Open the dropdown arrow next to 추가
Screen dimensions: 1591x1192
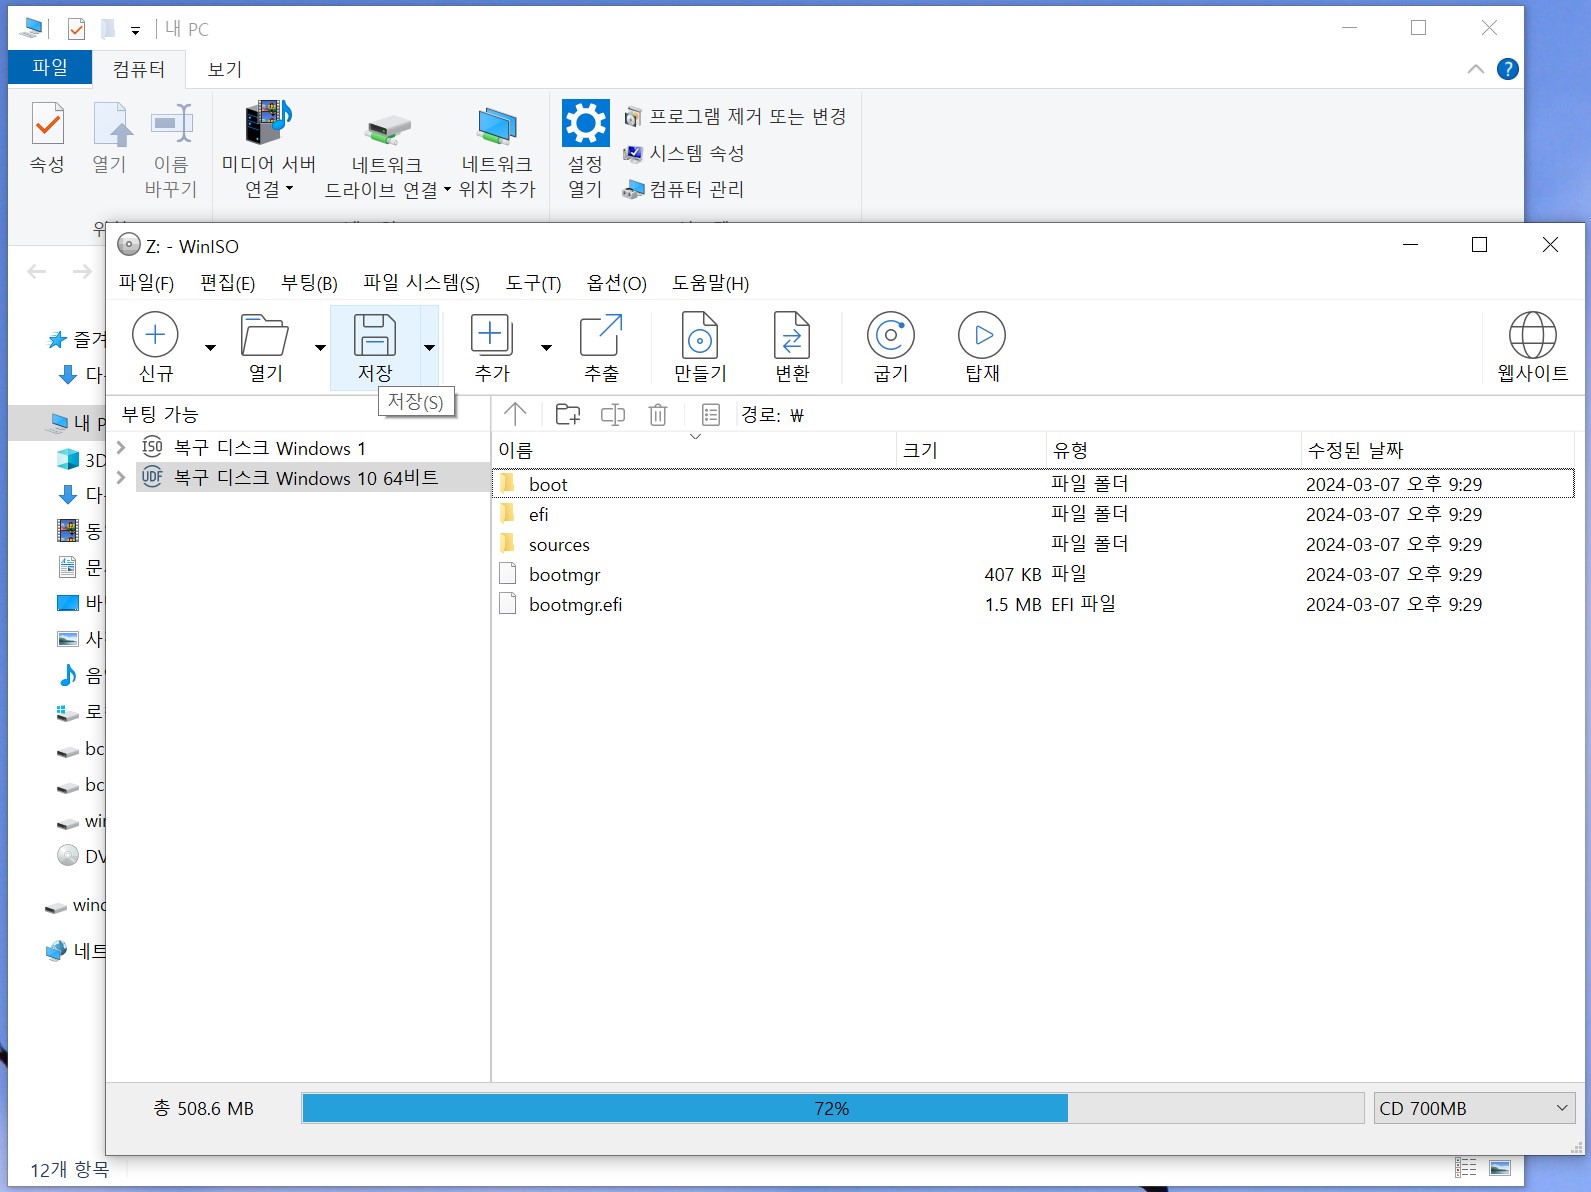(546, 348)
